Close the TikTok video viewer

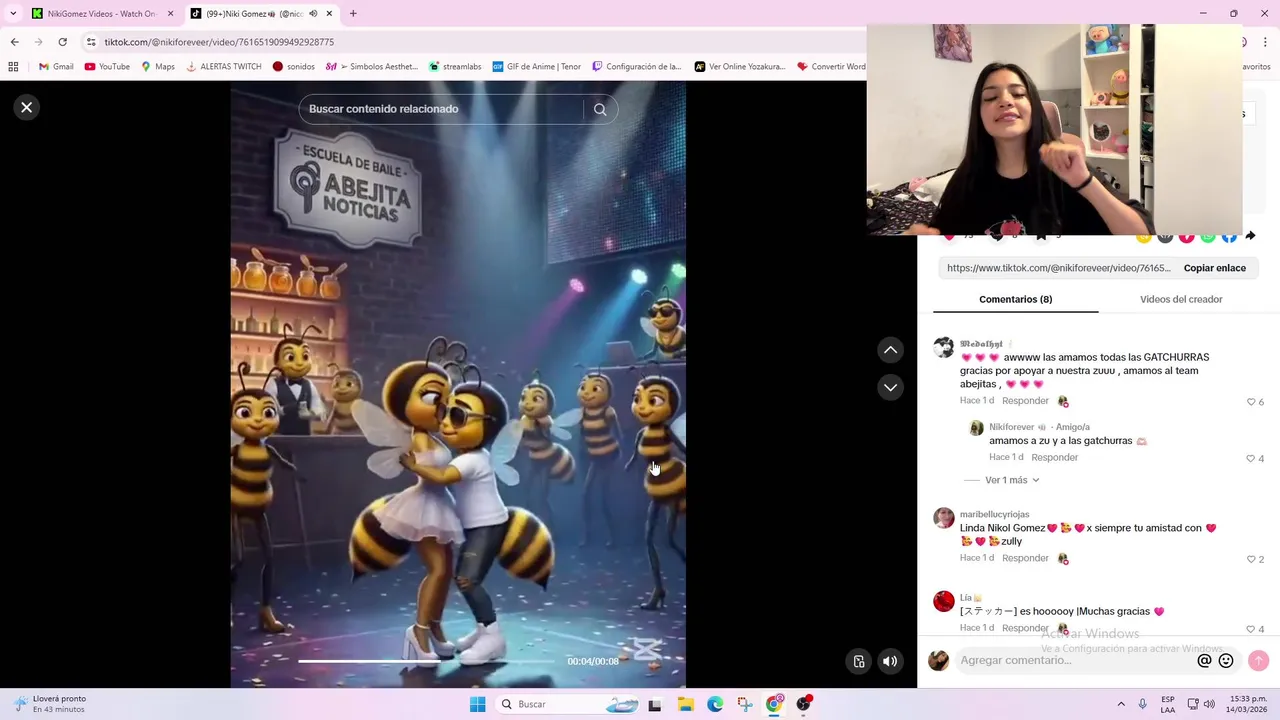[x=27, y=107]
